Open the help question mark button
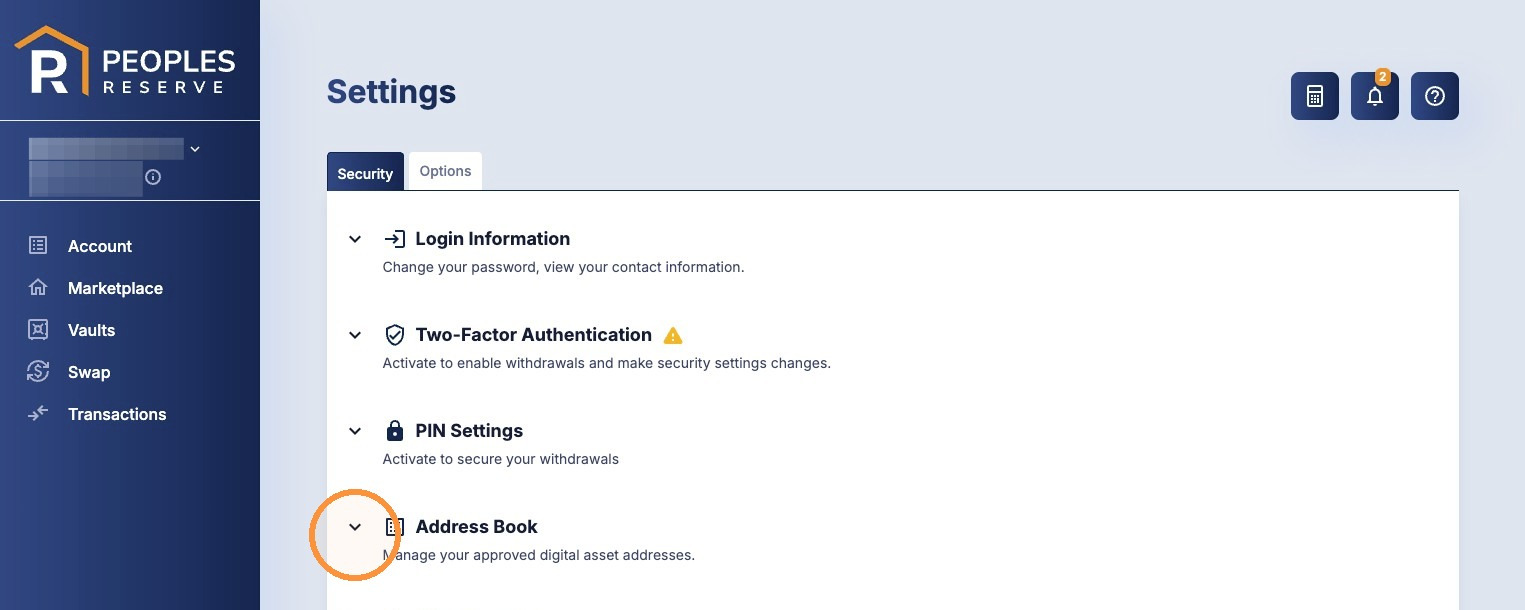The width and height of the screenshot is (1525, 610). (x=1435, y=96)
